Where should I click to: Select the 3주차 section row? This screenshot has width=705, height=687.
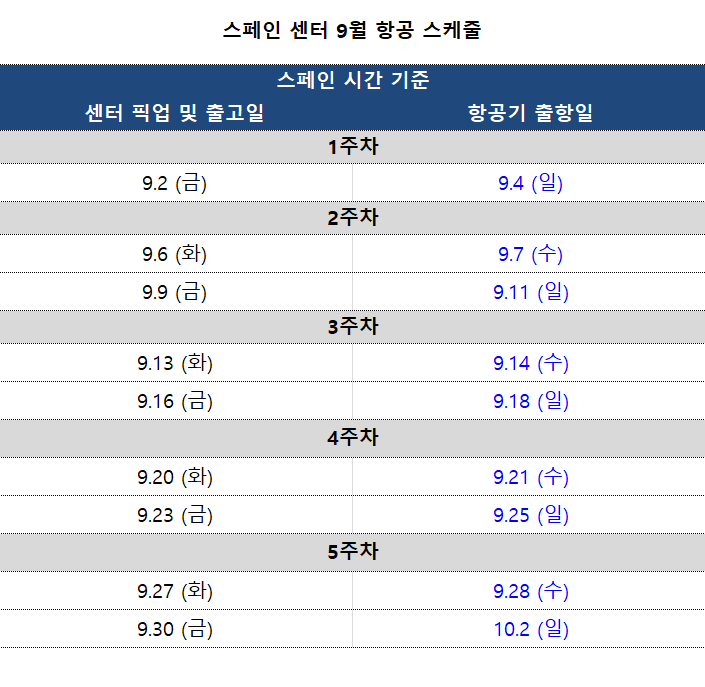click(352, 327)
